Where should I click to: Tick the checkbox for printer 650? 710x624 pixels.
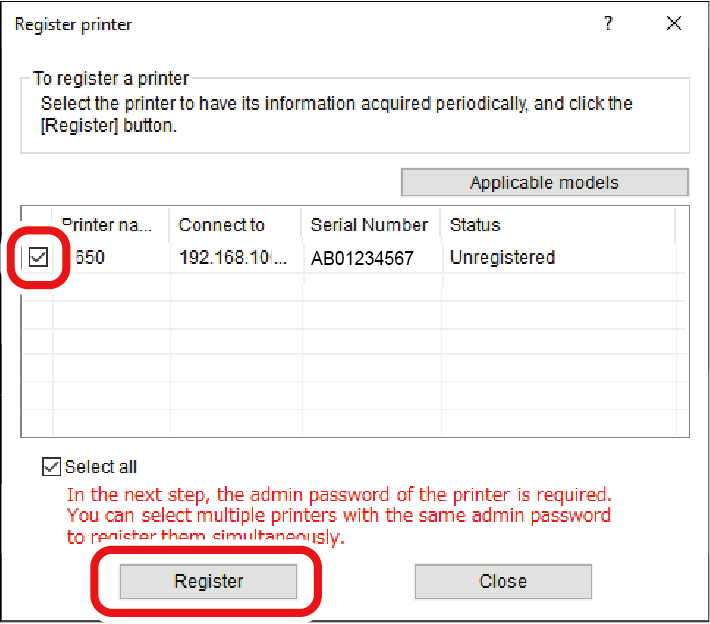coord(38,258)
